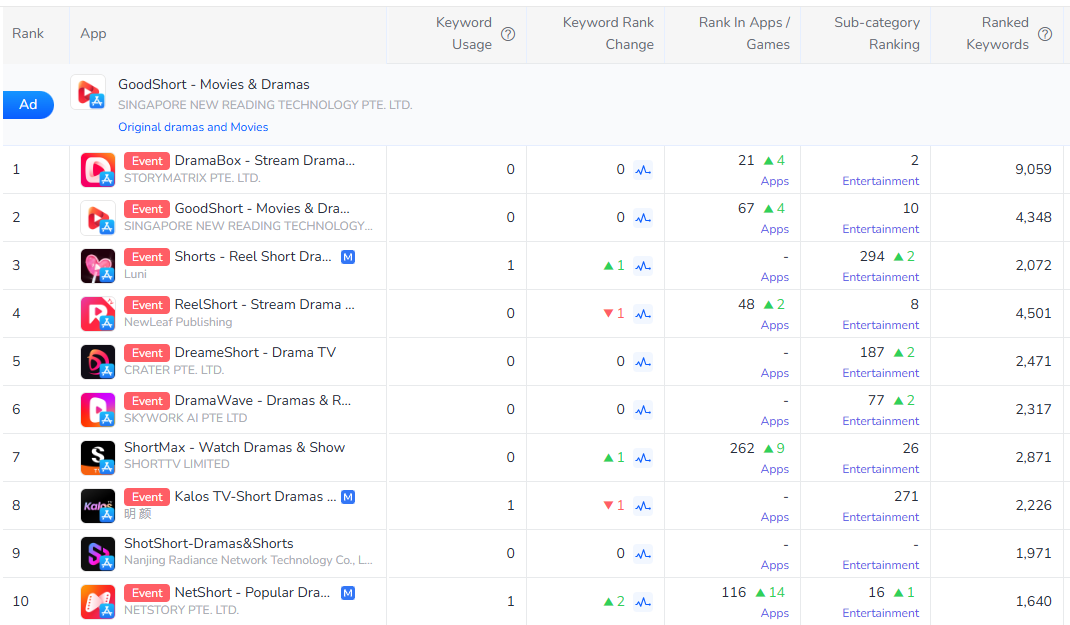Show rank trend chart for GoodShort rank 2
1070x625 pixels.
(643, 218)
